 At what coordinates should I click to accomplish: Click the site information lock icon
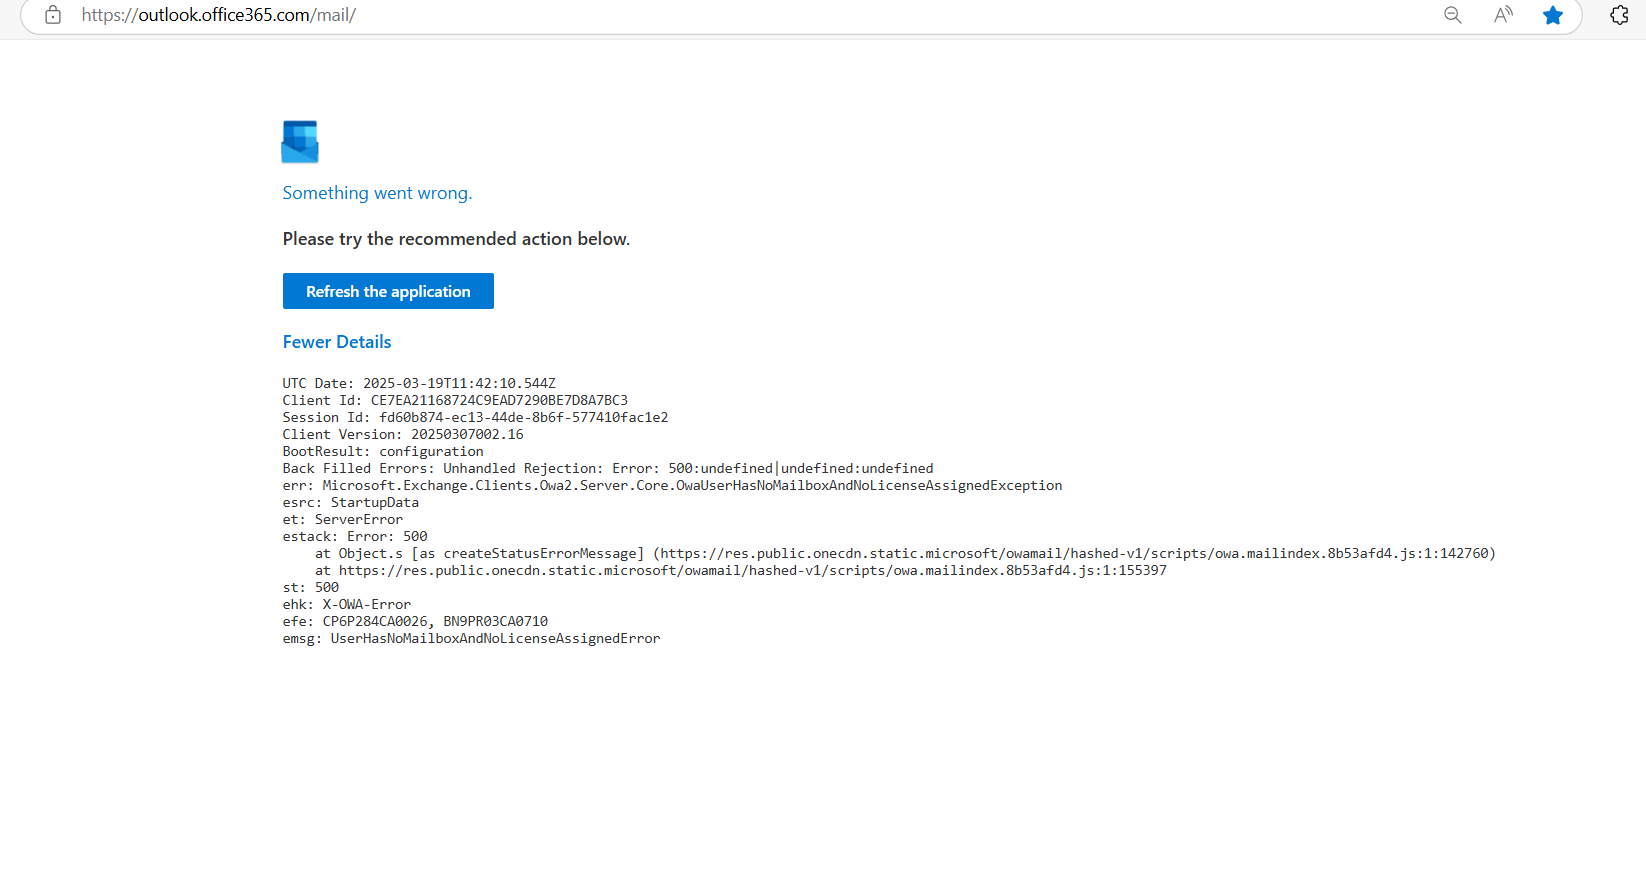click(x=53, y=15)
